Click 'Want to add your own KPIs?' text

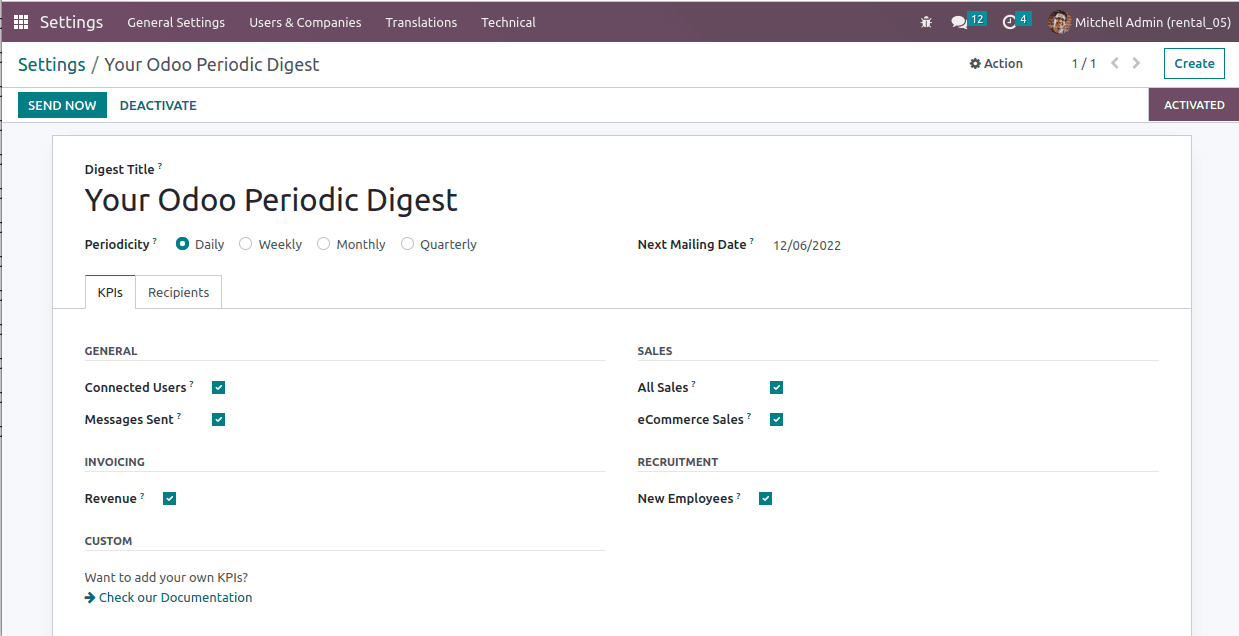tap(166, 578)
